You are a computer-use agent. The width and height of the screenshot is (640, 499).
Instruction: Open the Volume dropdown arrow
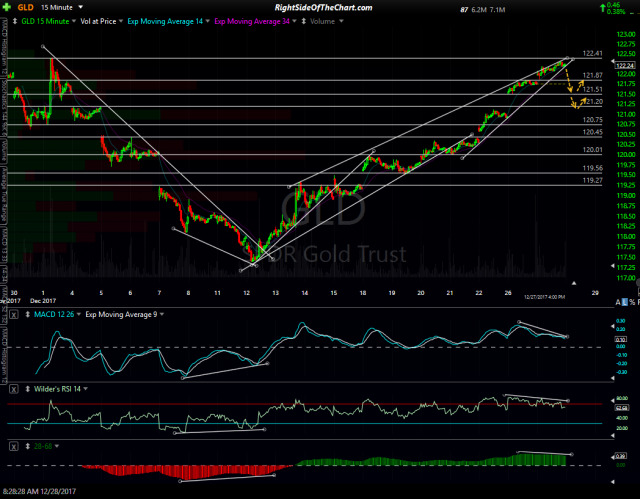[341, 21]
